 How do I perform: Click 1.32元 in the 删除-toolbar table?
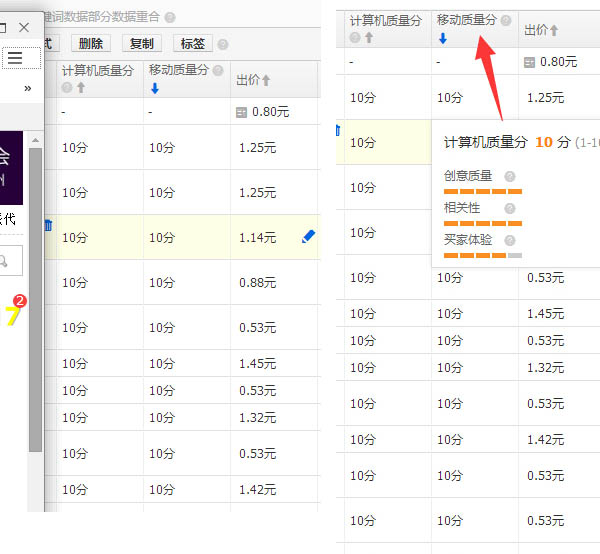258,417
